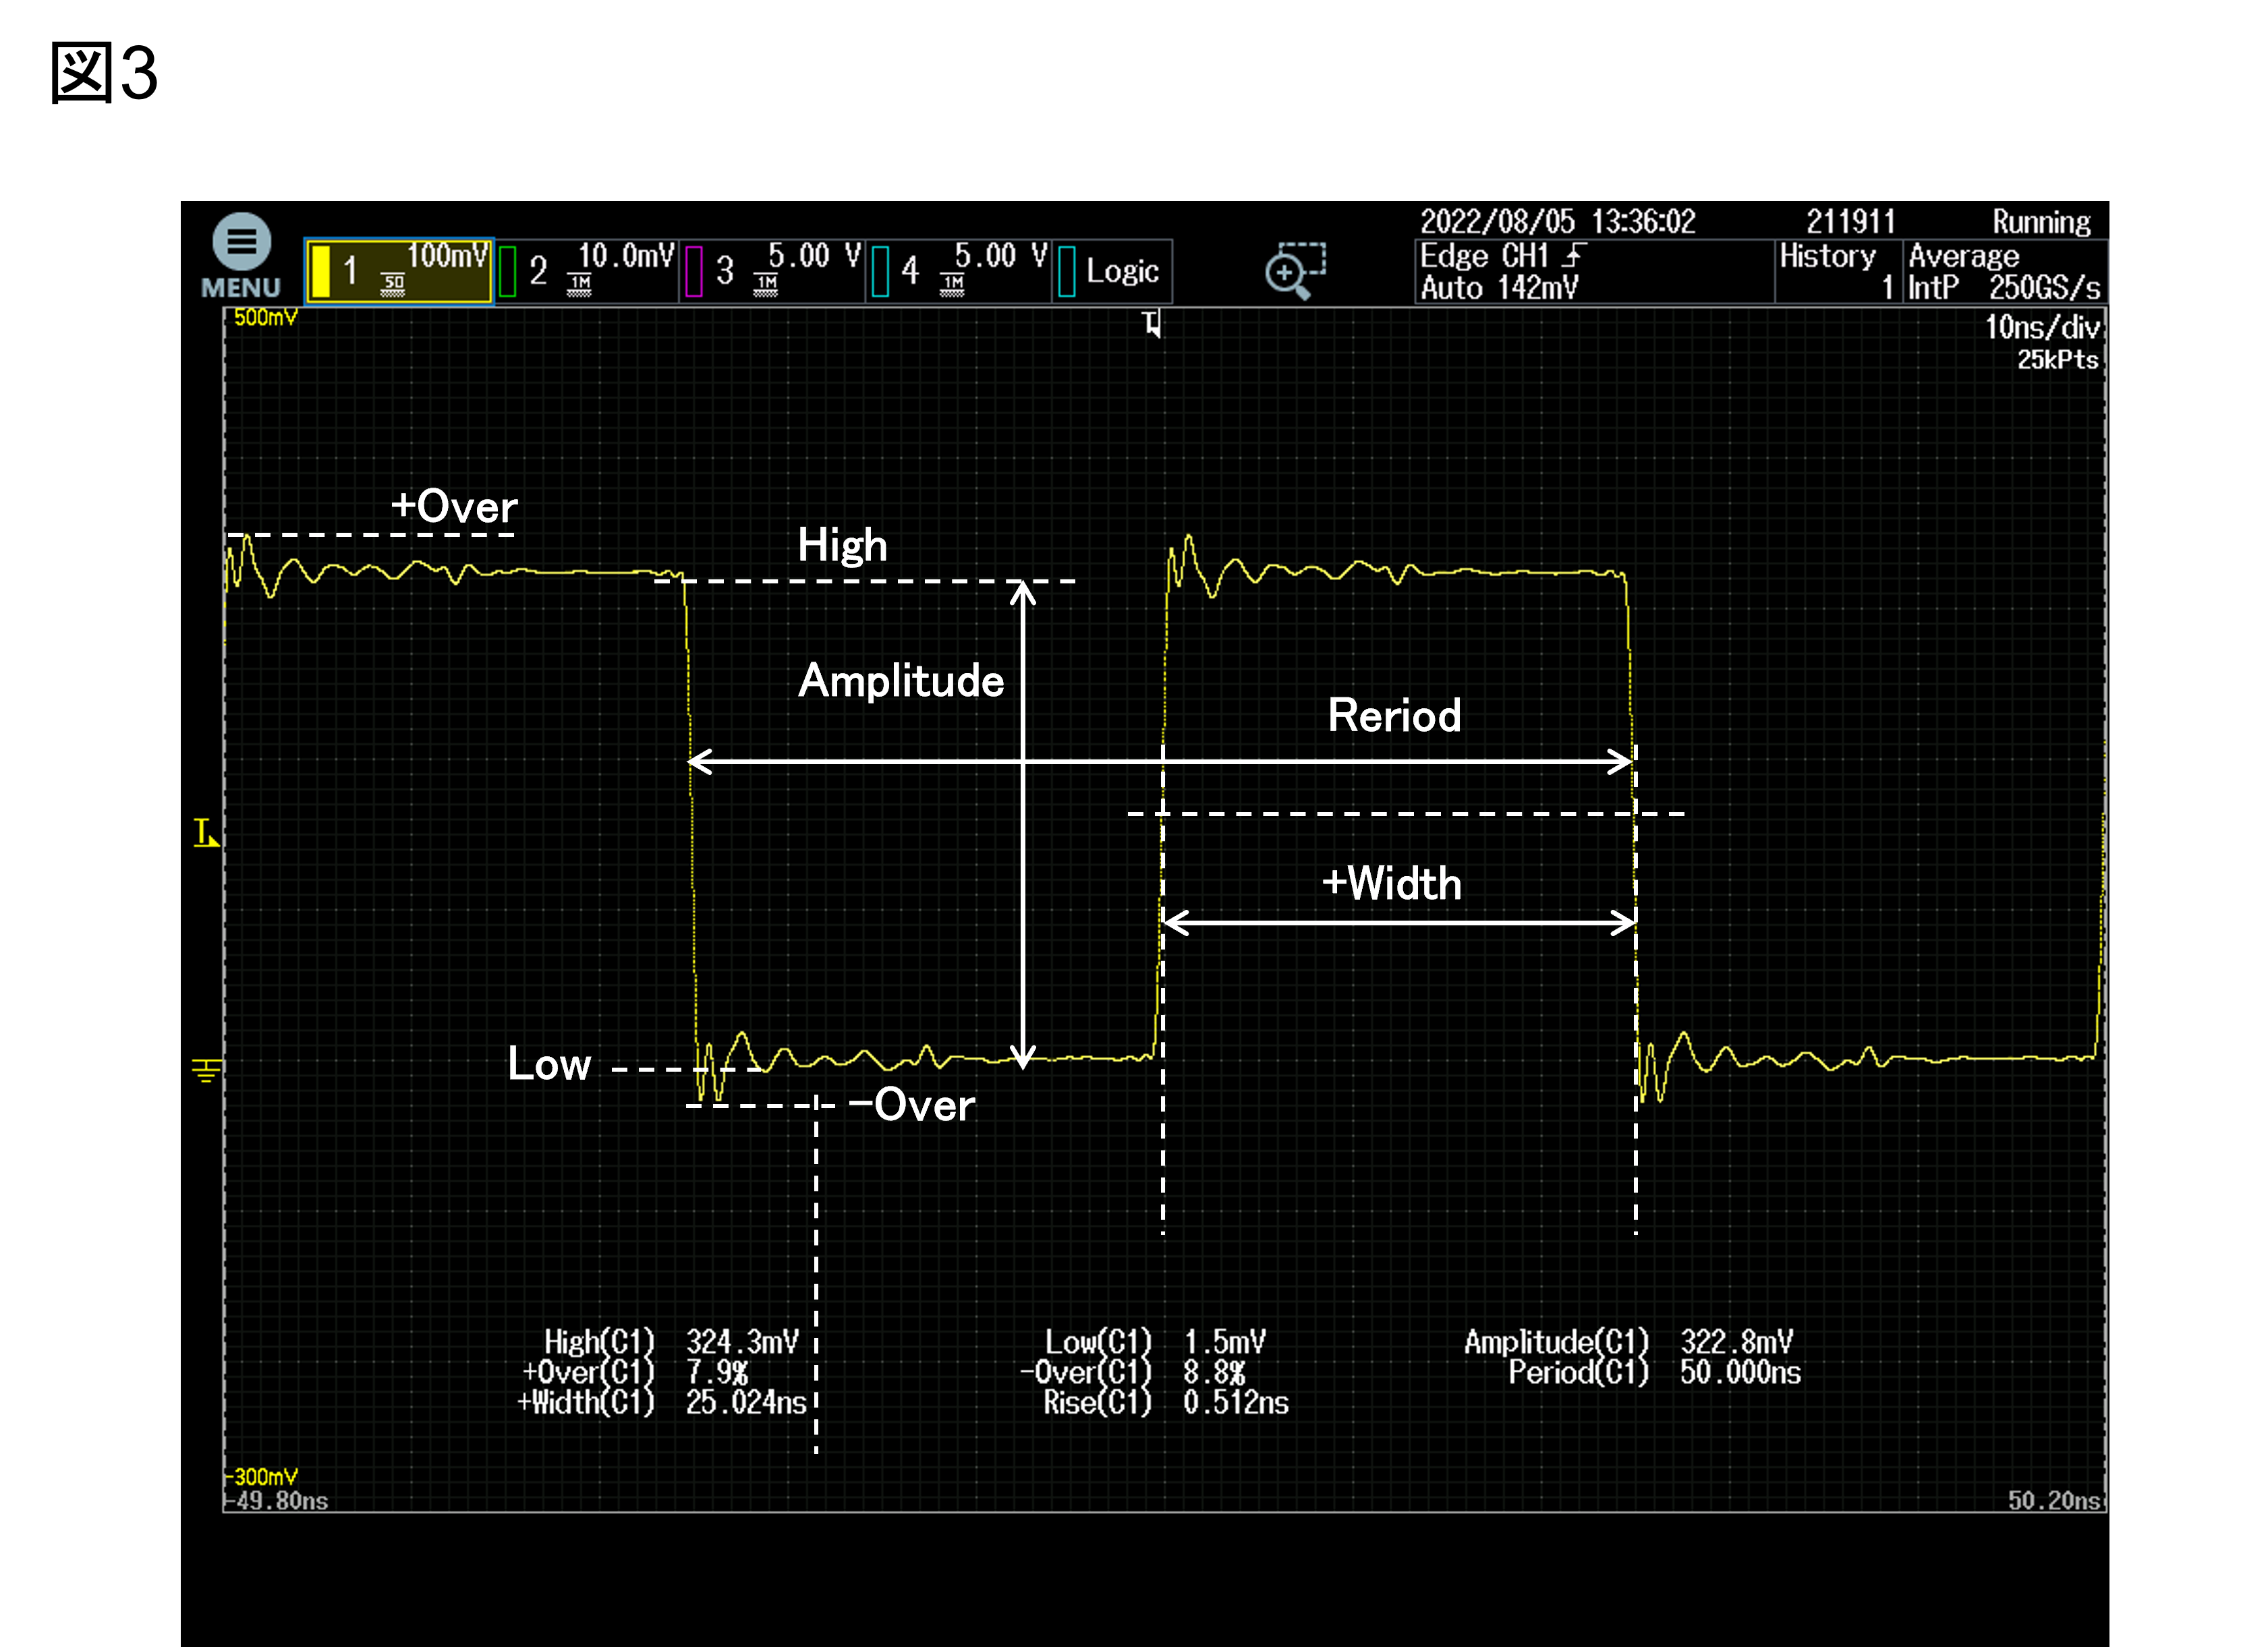Viewport: 2268px width, 1647px height.
Task: Select the +Over(C1) 7.9% measurement
Action: click(635, 1372)
